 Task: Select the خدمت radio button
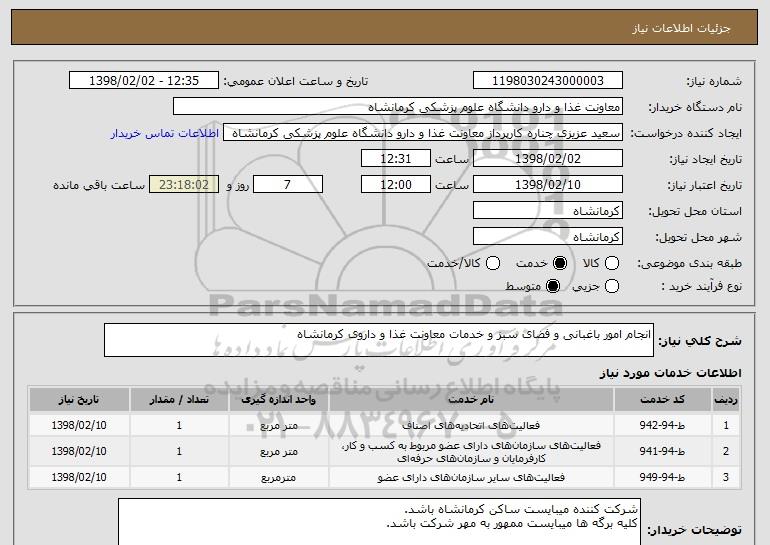tap(560, 264)
